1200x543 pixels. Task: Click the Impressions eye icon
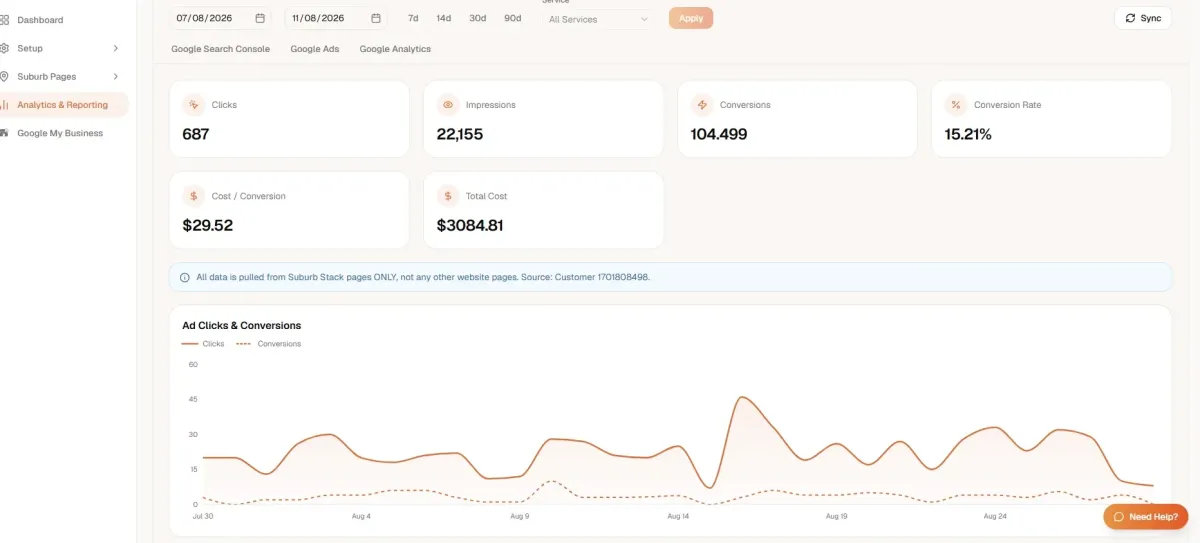448,105
